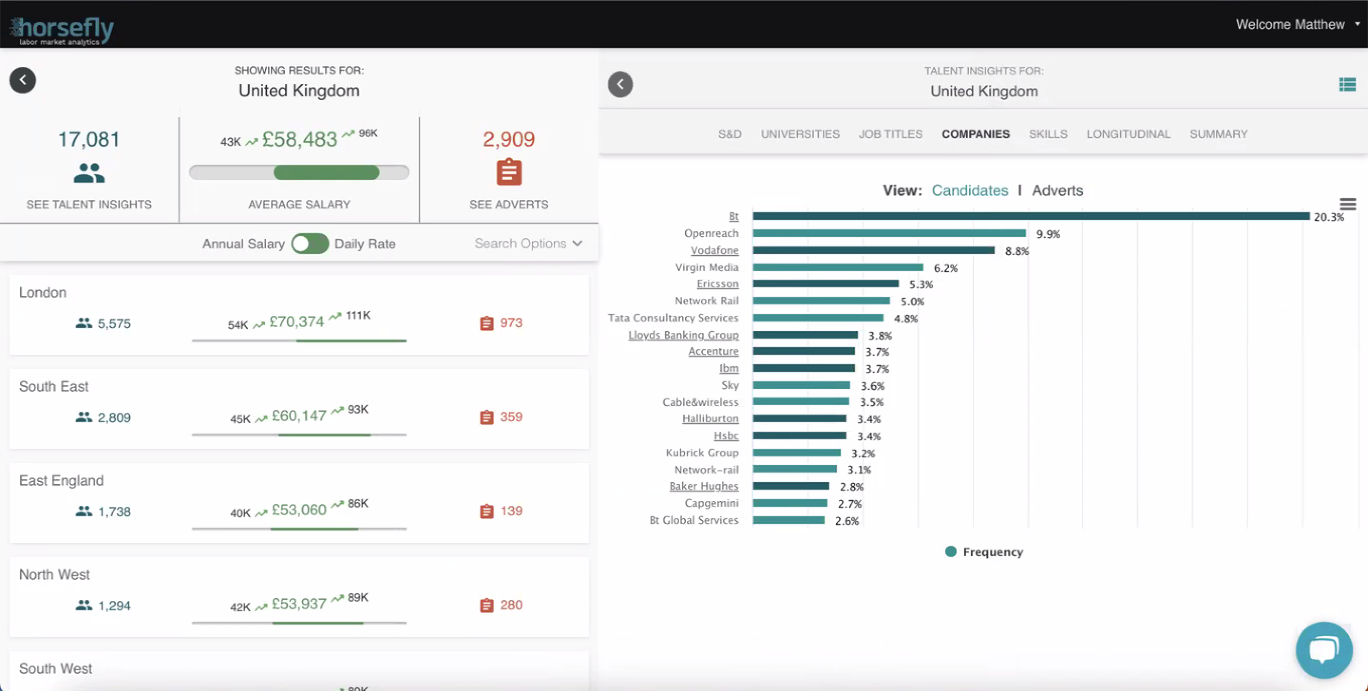Switch to the Job Titles tab
Viewport: 1368px width, 691px height.
click(891, 134)
